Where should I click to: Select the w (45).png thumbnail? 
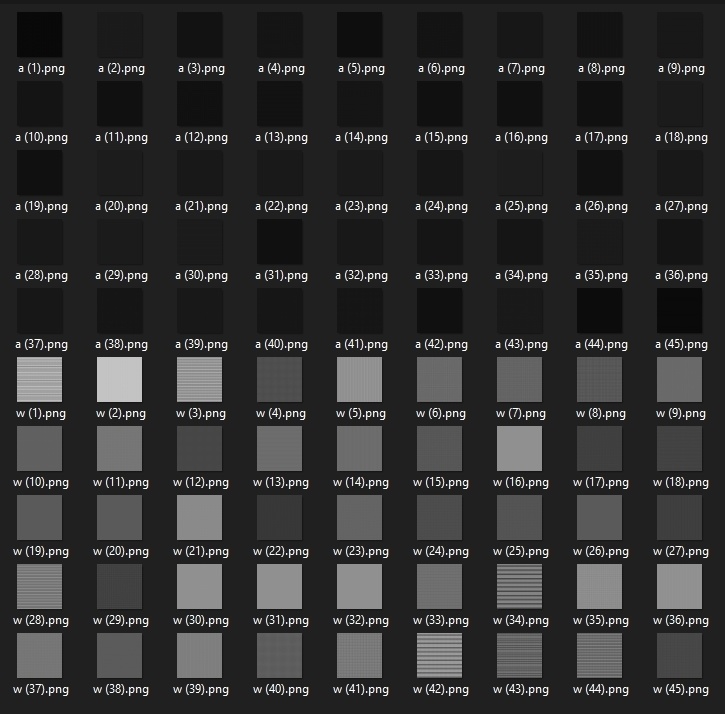coord(679,655)
